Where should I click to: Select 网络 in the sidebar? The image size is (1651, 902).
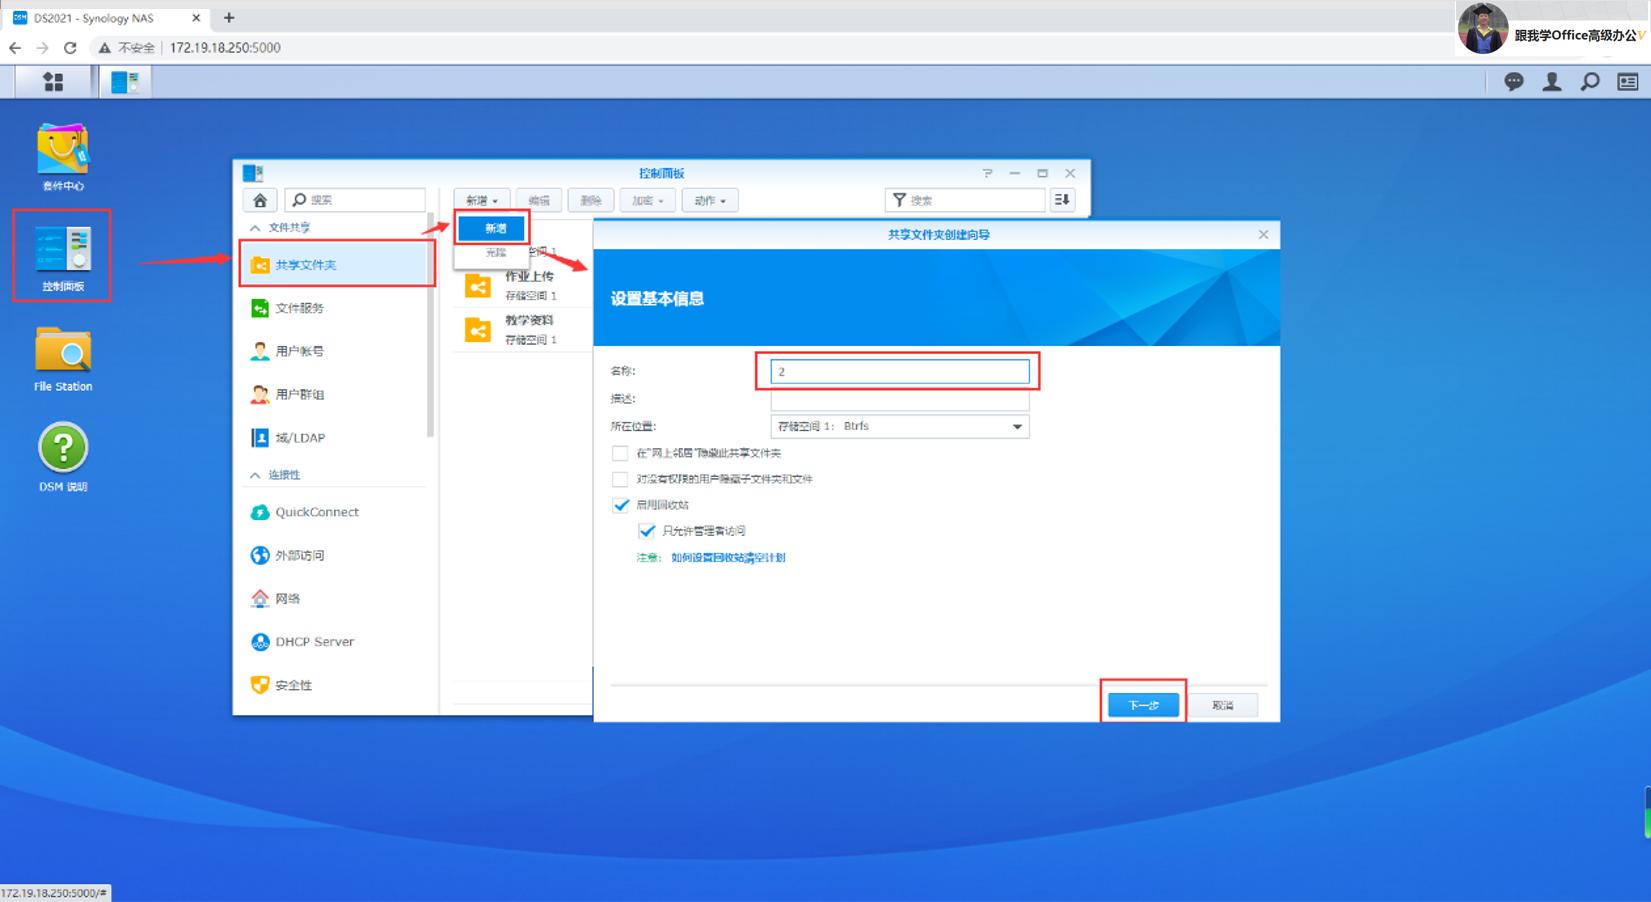coord(336,598)
